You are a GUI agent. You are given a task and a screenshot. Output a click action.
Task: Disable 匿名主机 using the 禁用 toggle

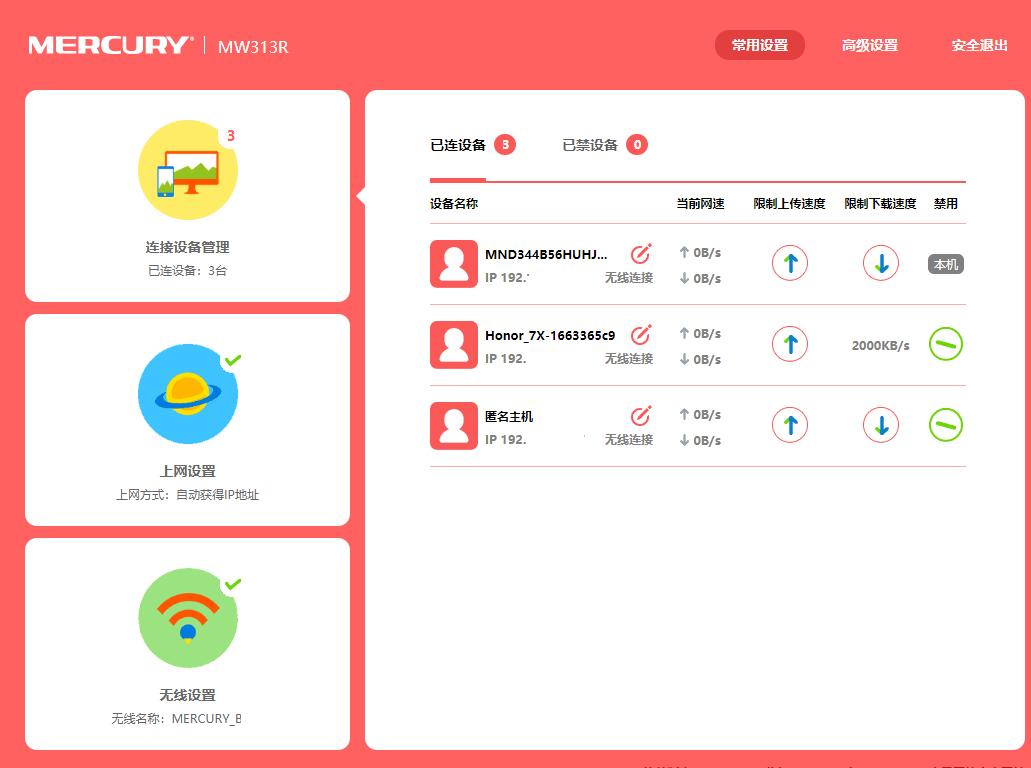click(x=944, y=424)
